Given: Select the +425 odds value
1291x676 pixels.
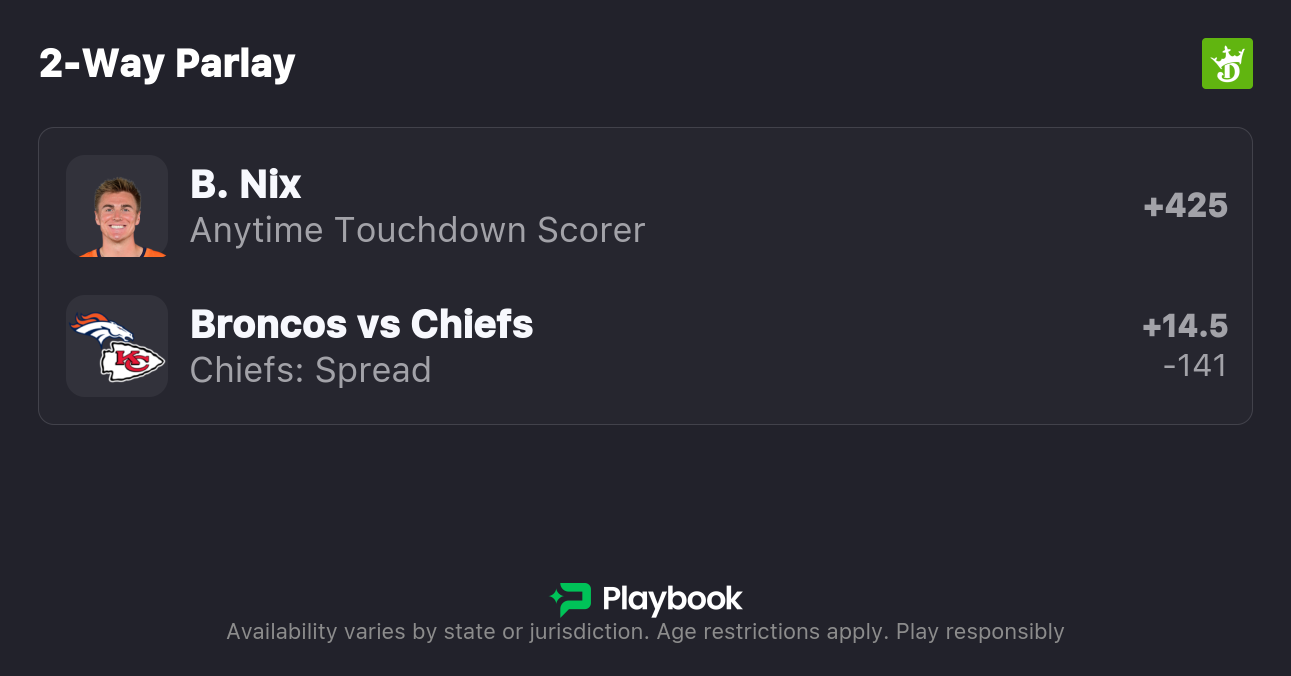Looking at the screenshot, I should coord(1185,206).
